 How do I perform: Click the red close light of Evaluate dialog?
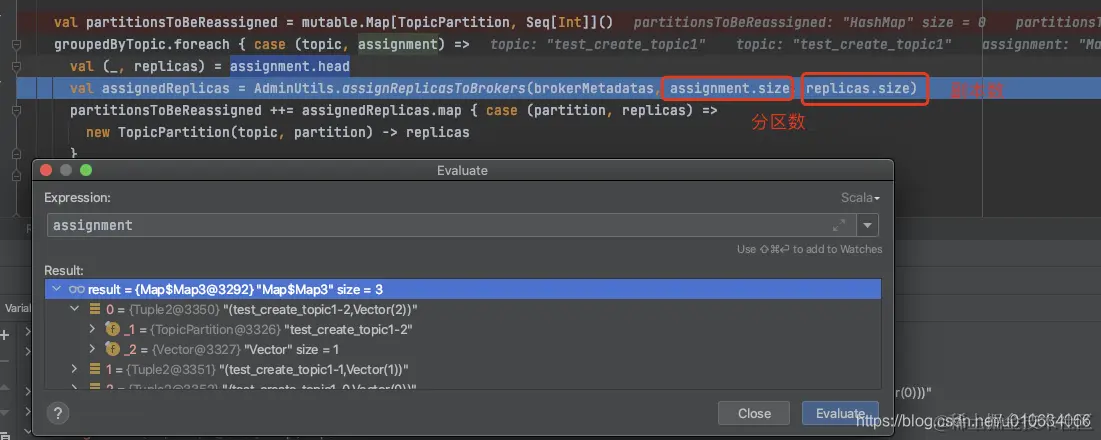pyautogui.click(x=46, y=170)
